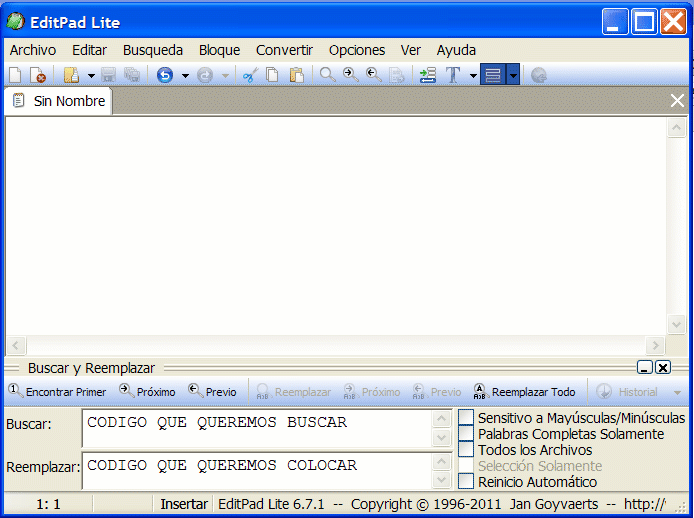
Task: Click the grayed redo arrow icon
Action: (204, 75)
